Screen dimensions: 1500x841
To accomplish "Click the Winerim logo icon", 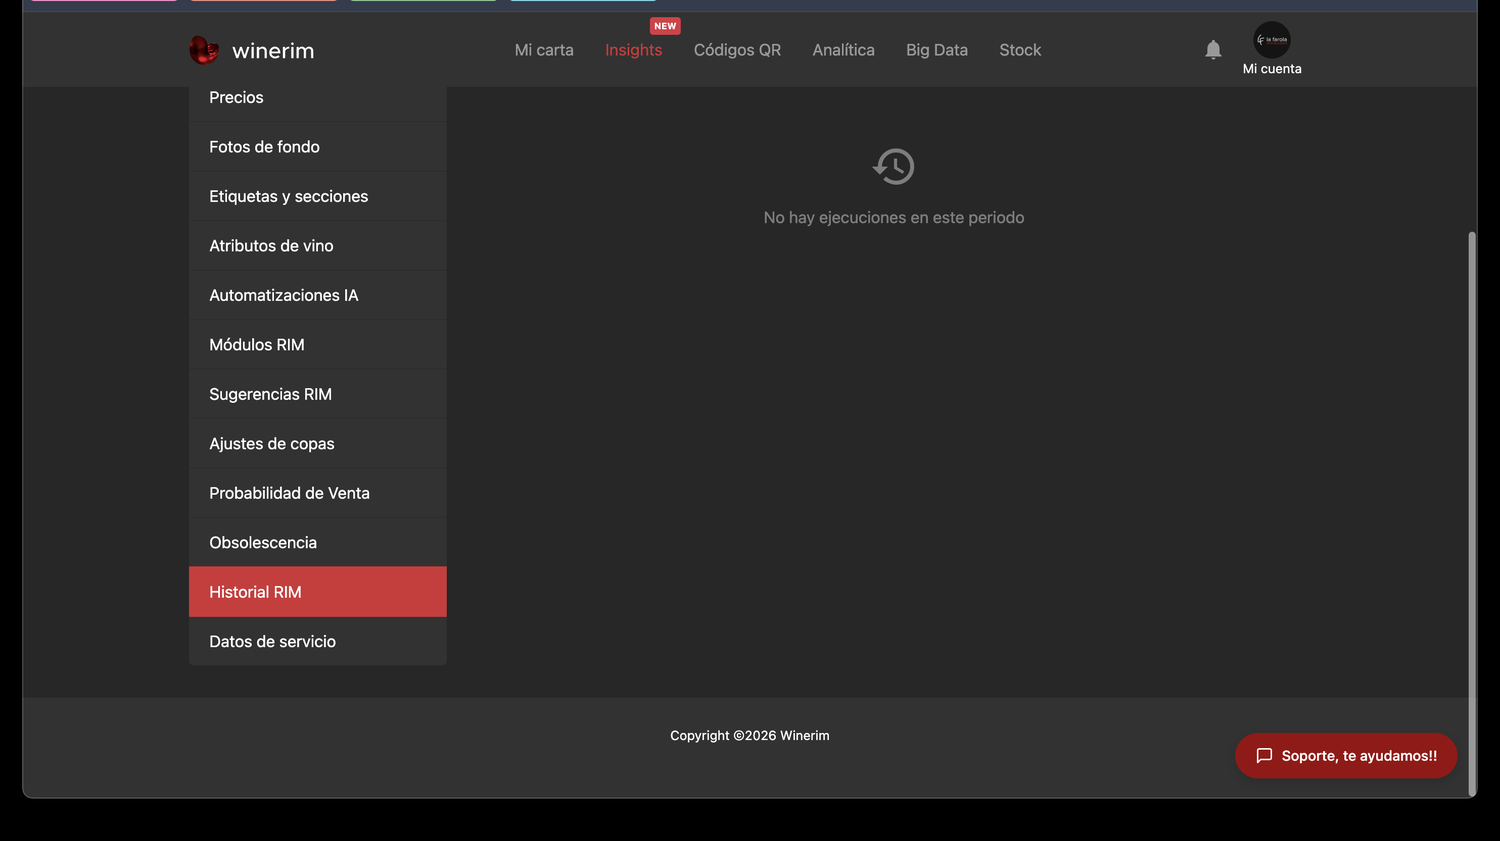I will 204,50.
